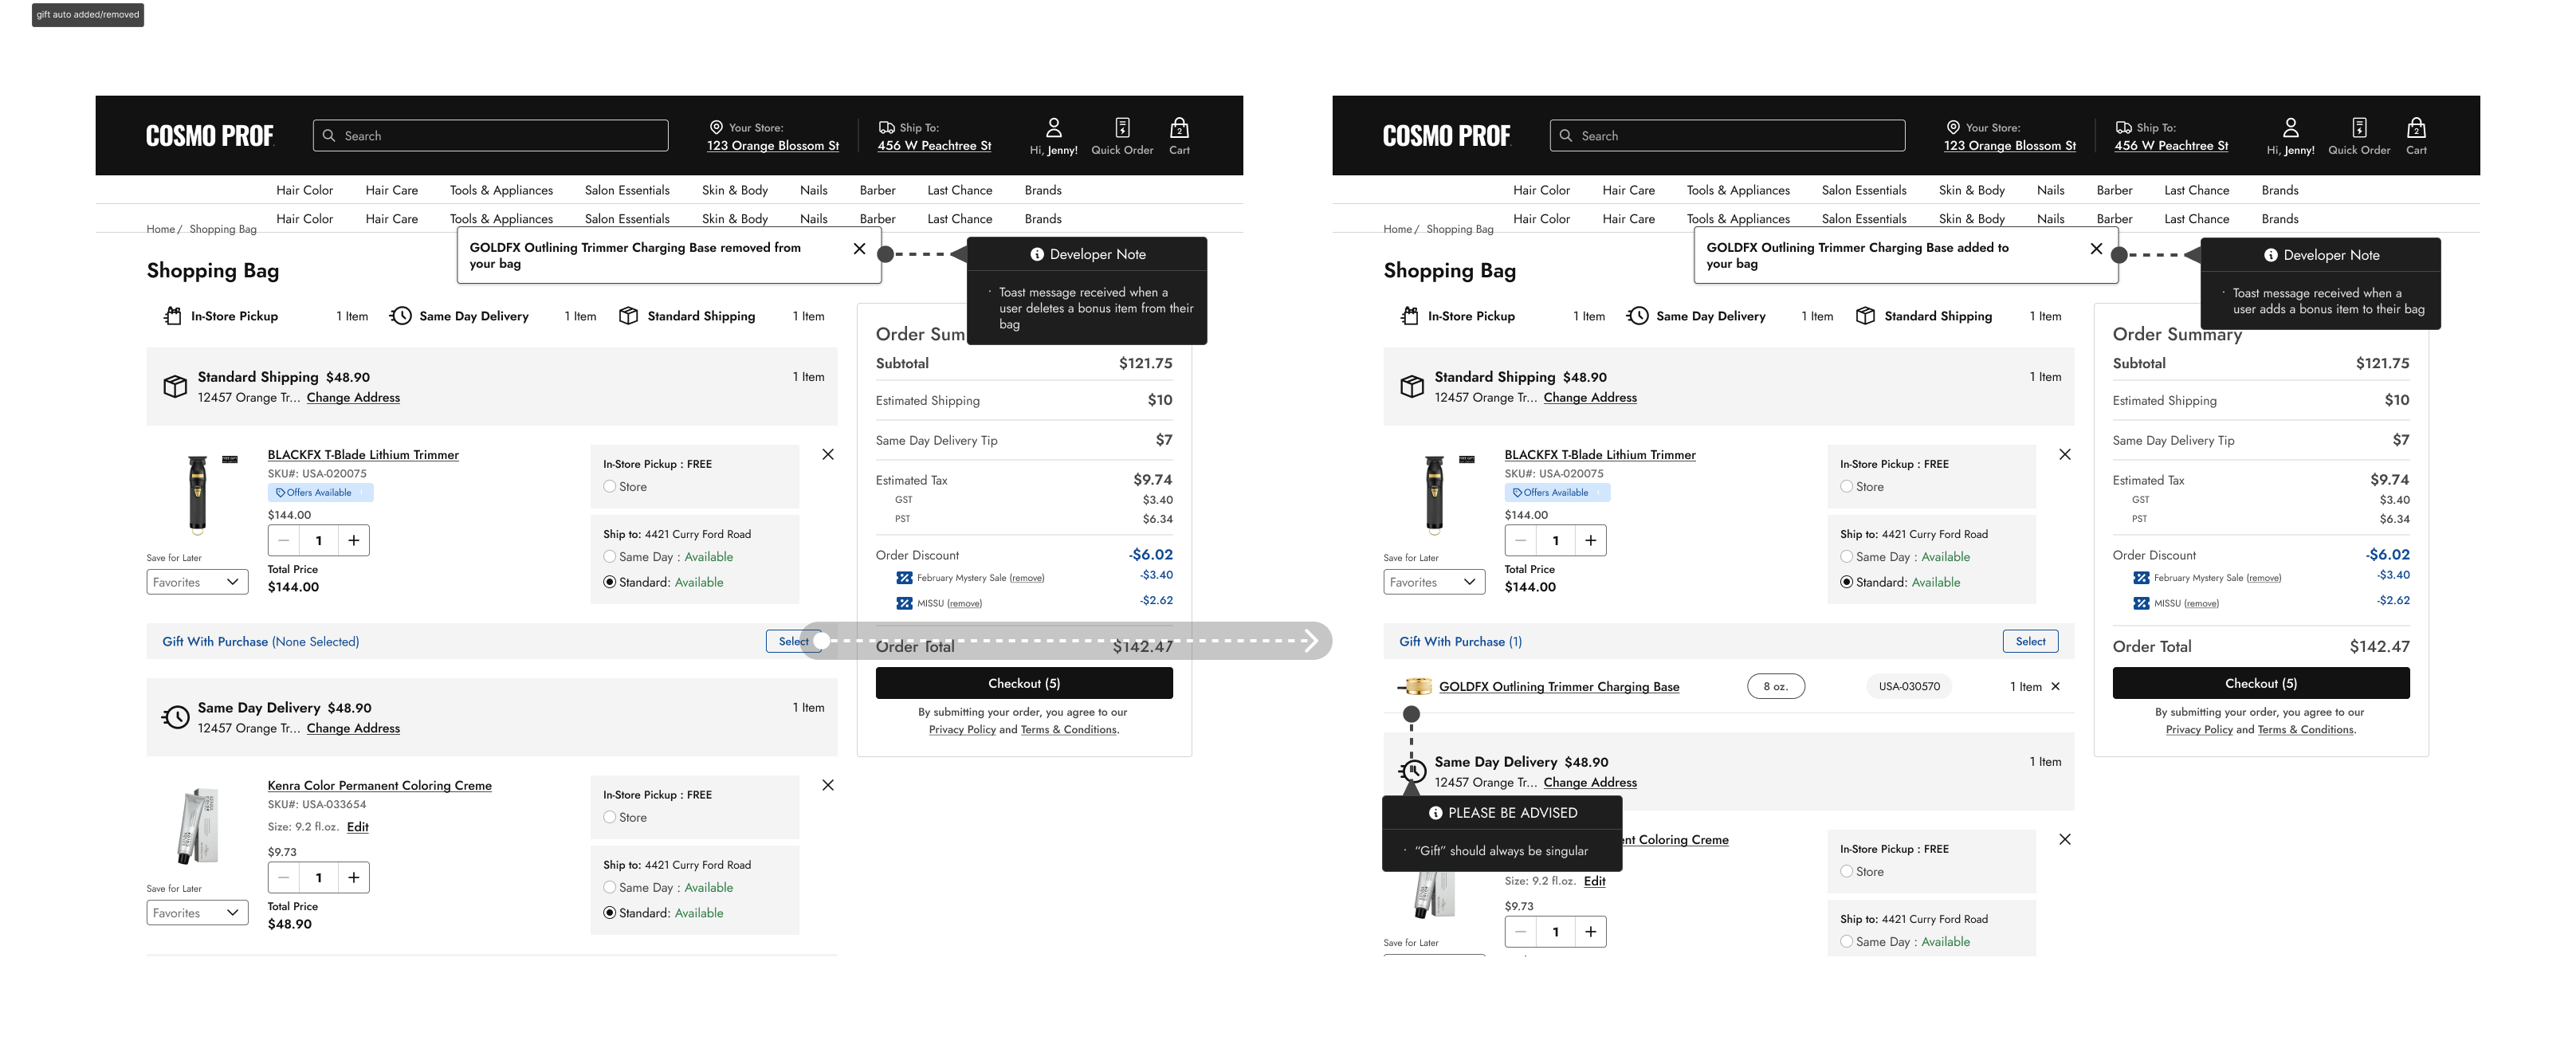The image size is (2576, 1052).
Task: Click BLACKFX trimmer thumbnail in left mockup
Action: tap(198, 494)
